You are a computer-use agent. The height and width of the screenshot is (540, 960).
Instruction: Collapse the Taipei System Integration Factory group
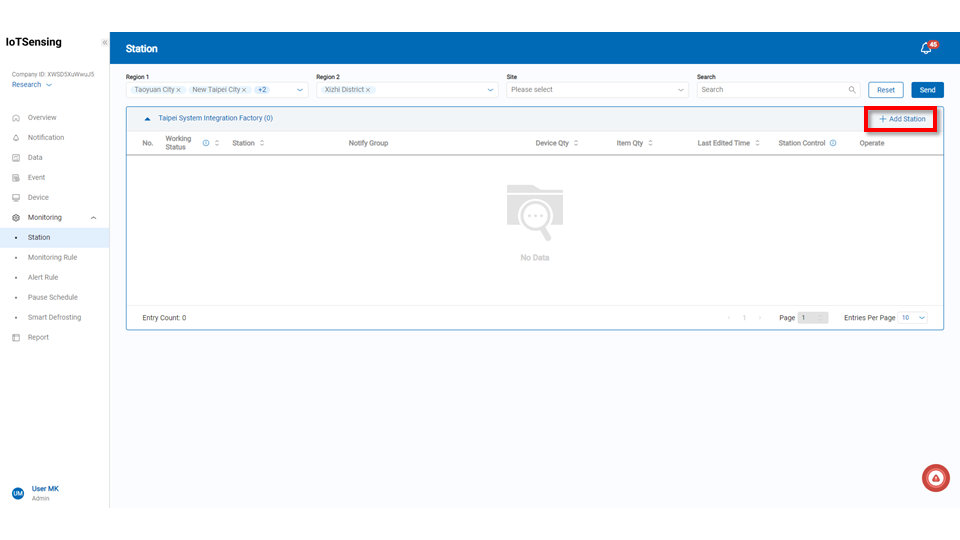point(148,118)
